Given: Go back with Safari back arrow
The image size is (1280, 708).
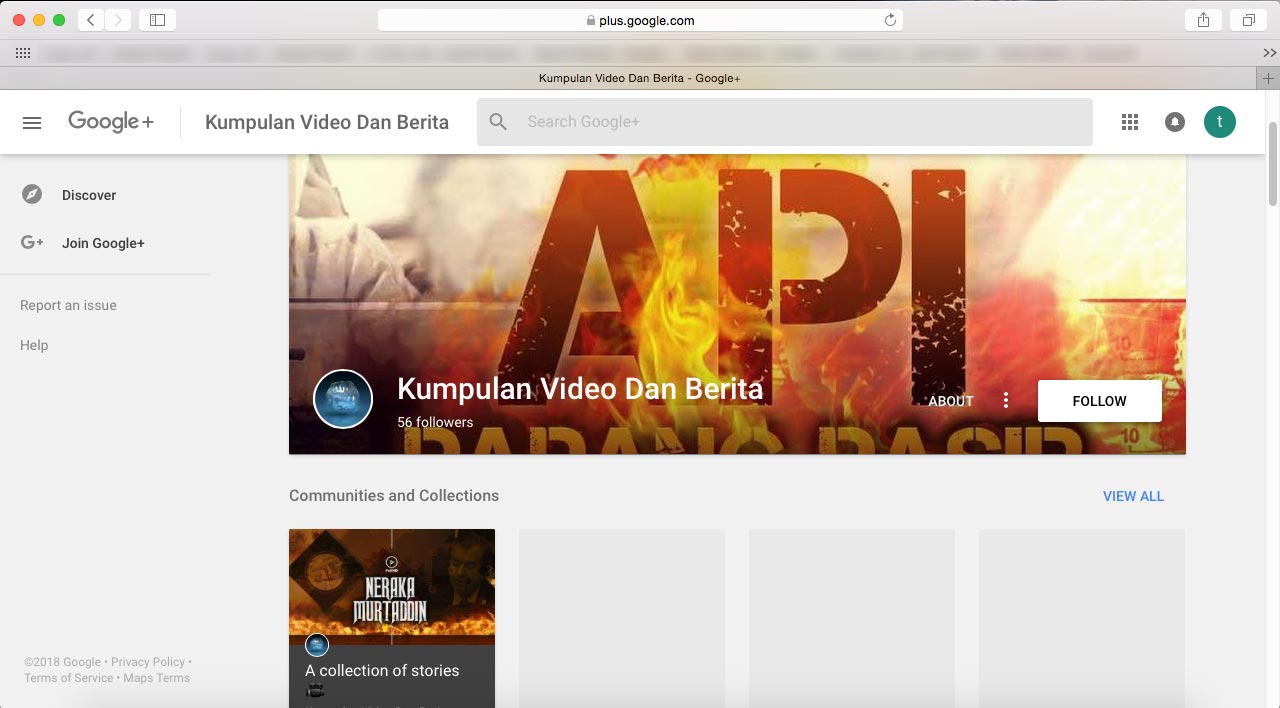Looking at the screenshot, I should pos(91,20).
